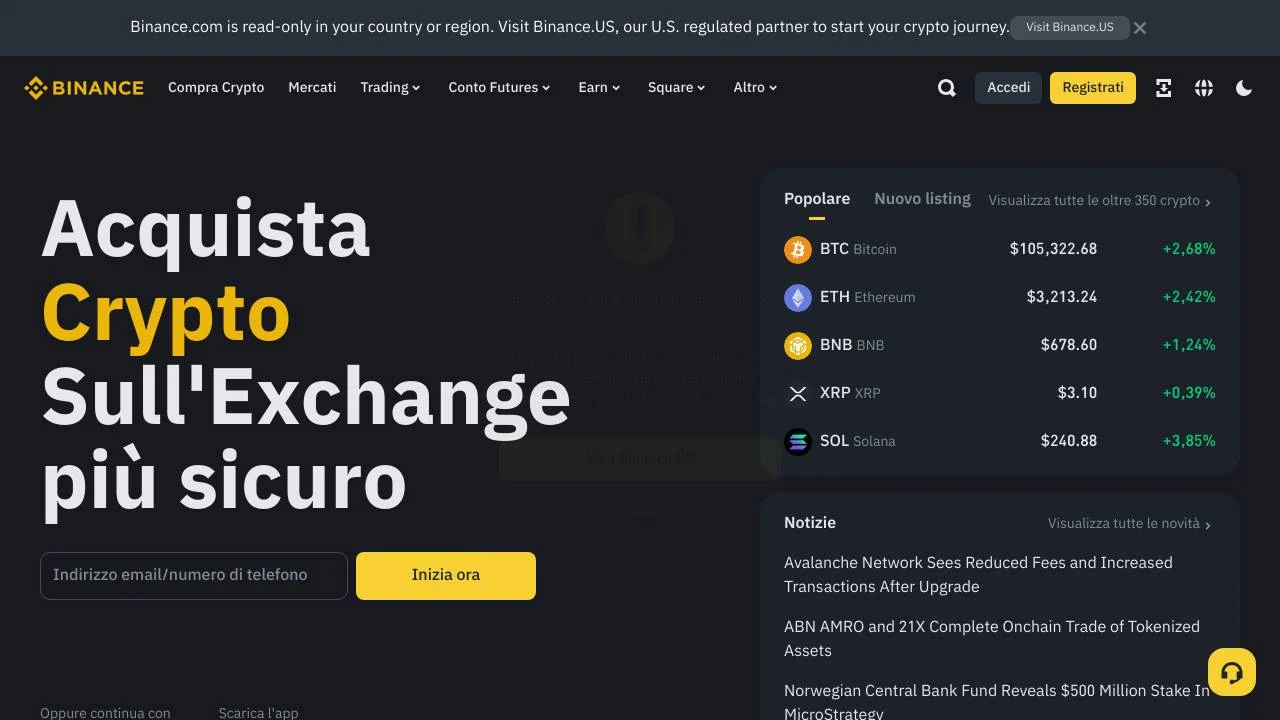1280x720 pixels.
Task: Click the Visit Binance.US button in the banner
Action: pos(1069,27)
